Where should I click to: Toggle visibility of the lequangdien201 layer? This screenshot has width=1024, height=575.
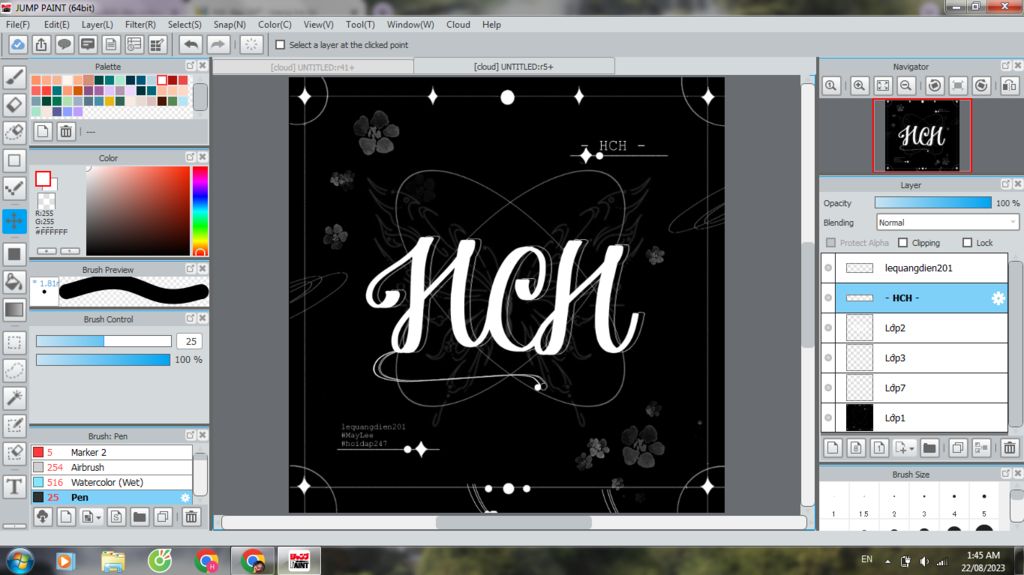coord(828,268)
